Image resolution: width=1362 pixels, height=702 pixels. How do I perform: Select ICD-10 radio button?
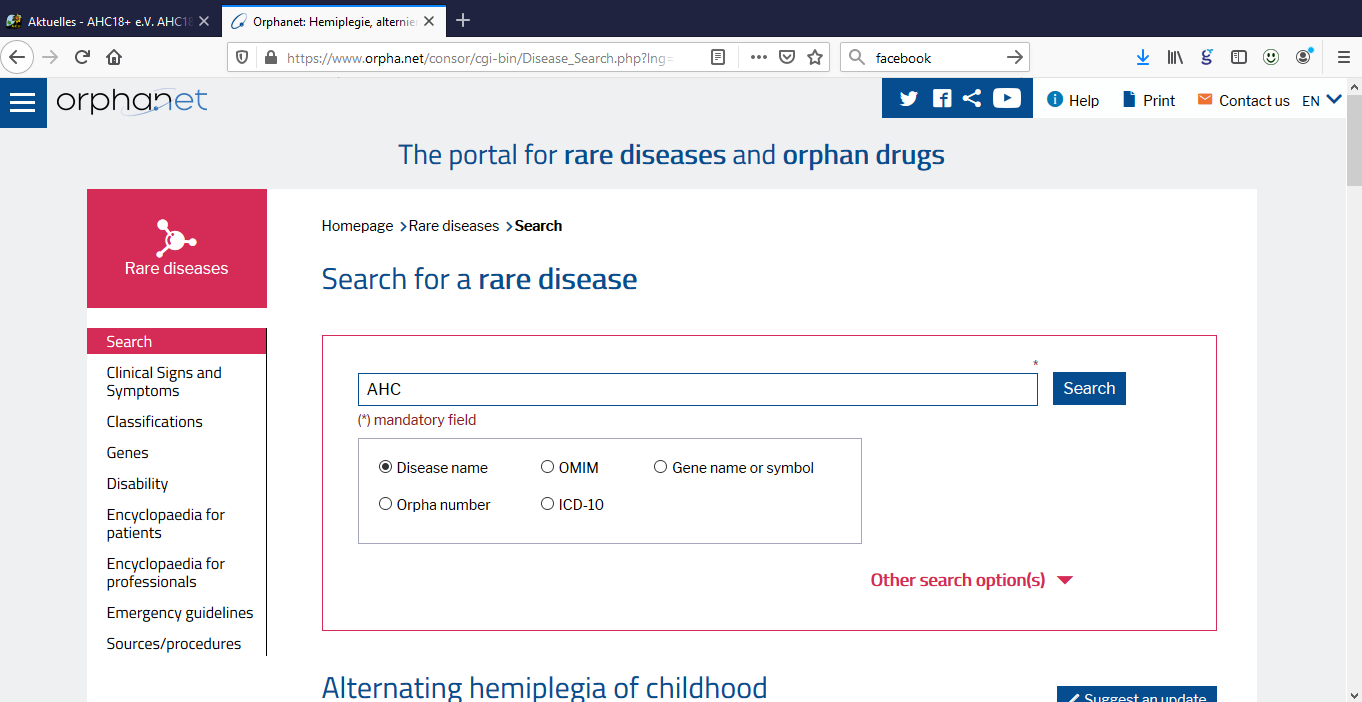(x=547, y=504)
